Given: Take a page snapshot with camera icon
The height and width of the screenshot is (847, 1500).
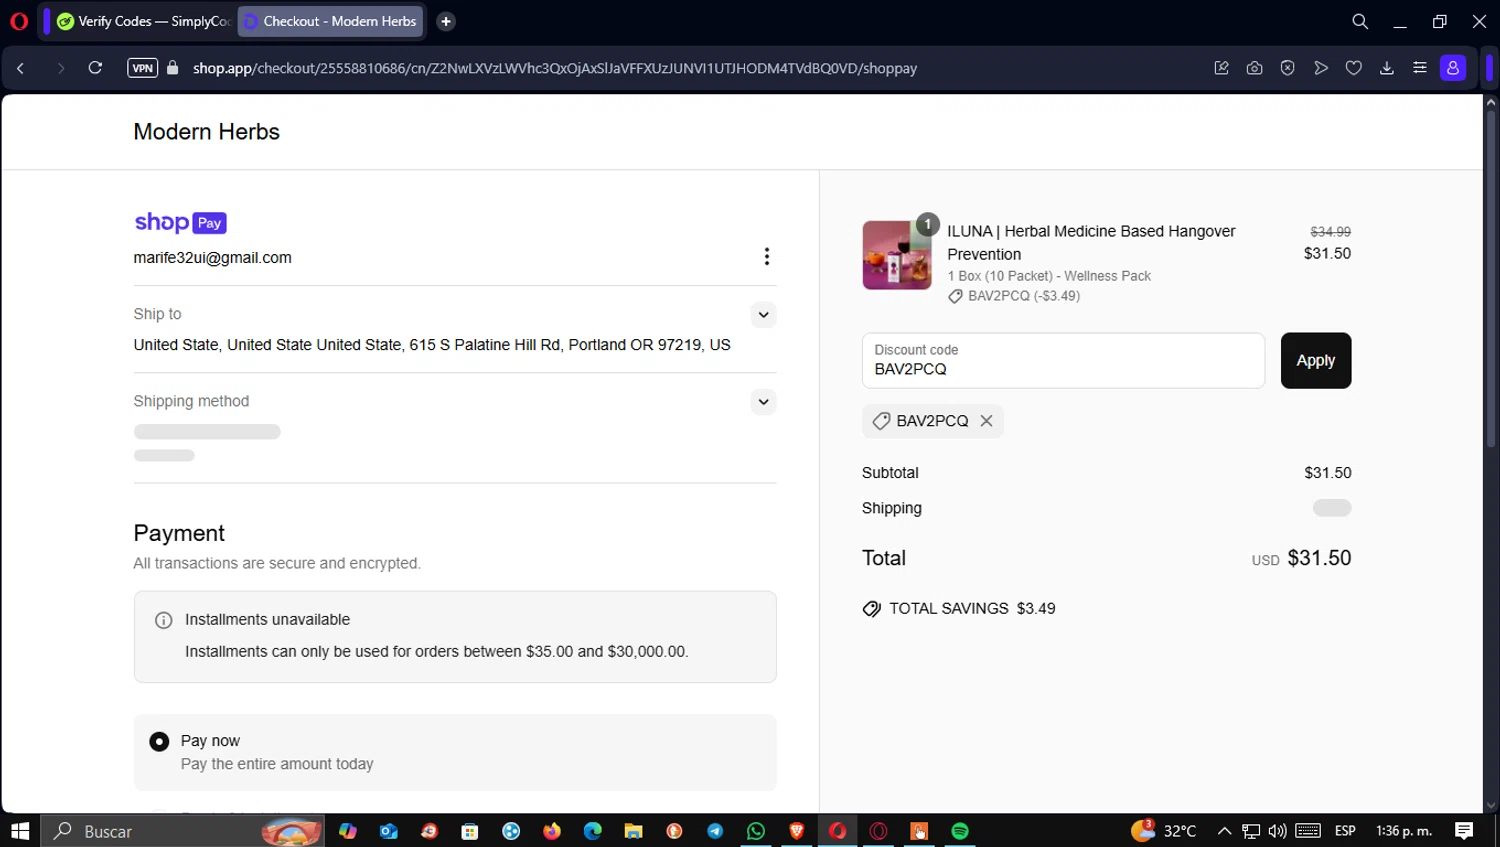Looking at the screenshot, I should pyautogui.click(x=1254, y=68).
